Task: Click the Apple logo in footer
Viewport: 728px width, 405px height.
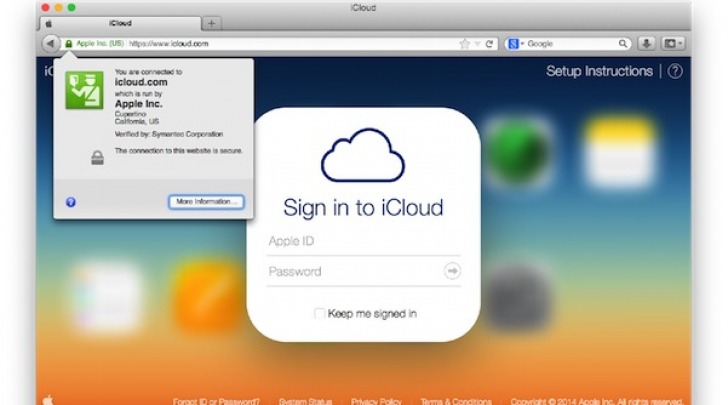Action: click(x=48, y=400)
